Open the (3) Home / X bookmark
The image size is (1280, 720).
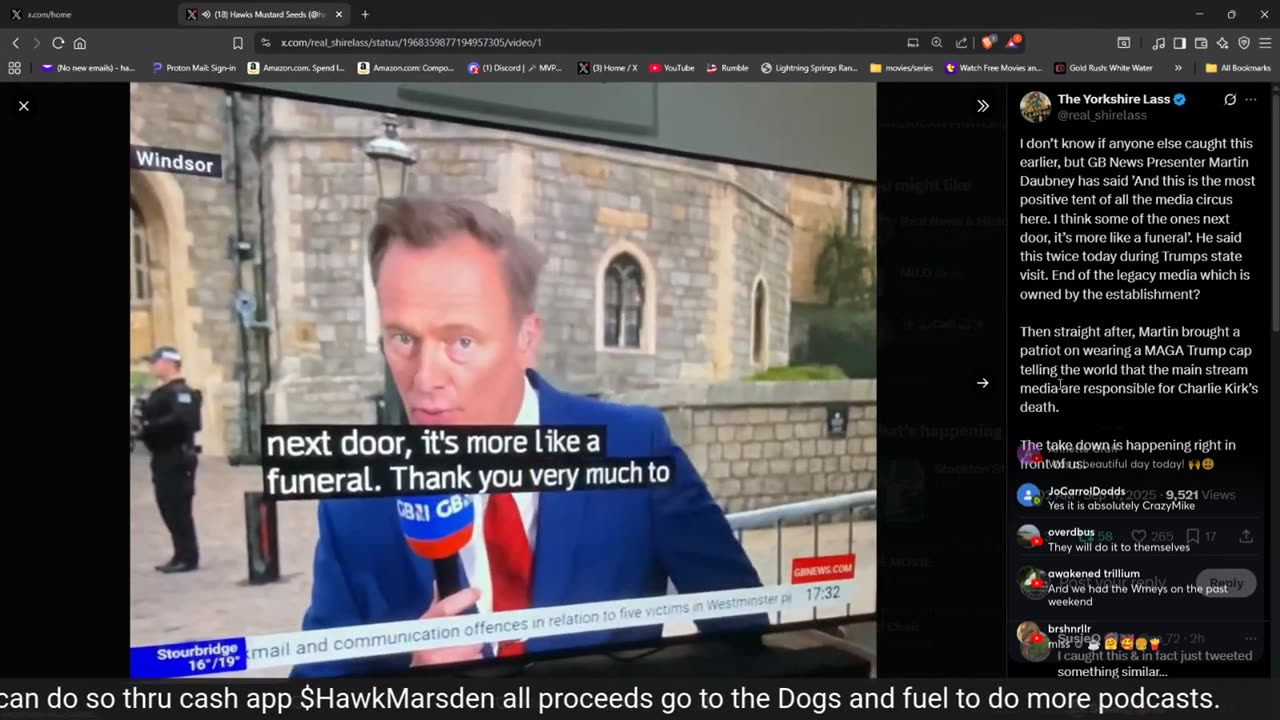pos(607,68)
